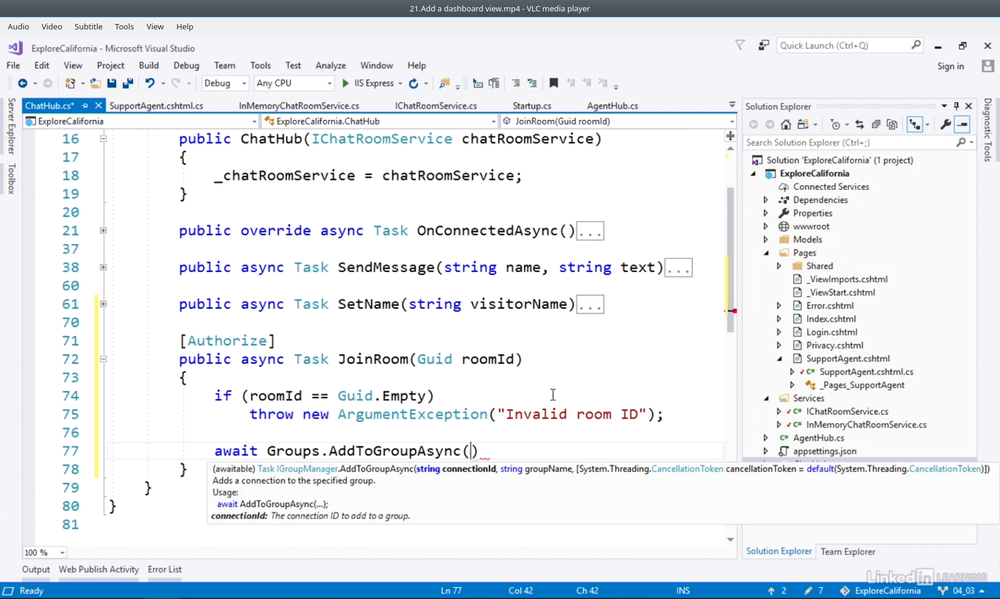The height and width of the screenshot is (599, 1000).
Task: Click the 04_03 branch in status bar
Action: [963, 591]
